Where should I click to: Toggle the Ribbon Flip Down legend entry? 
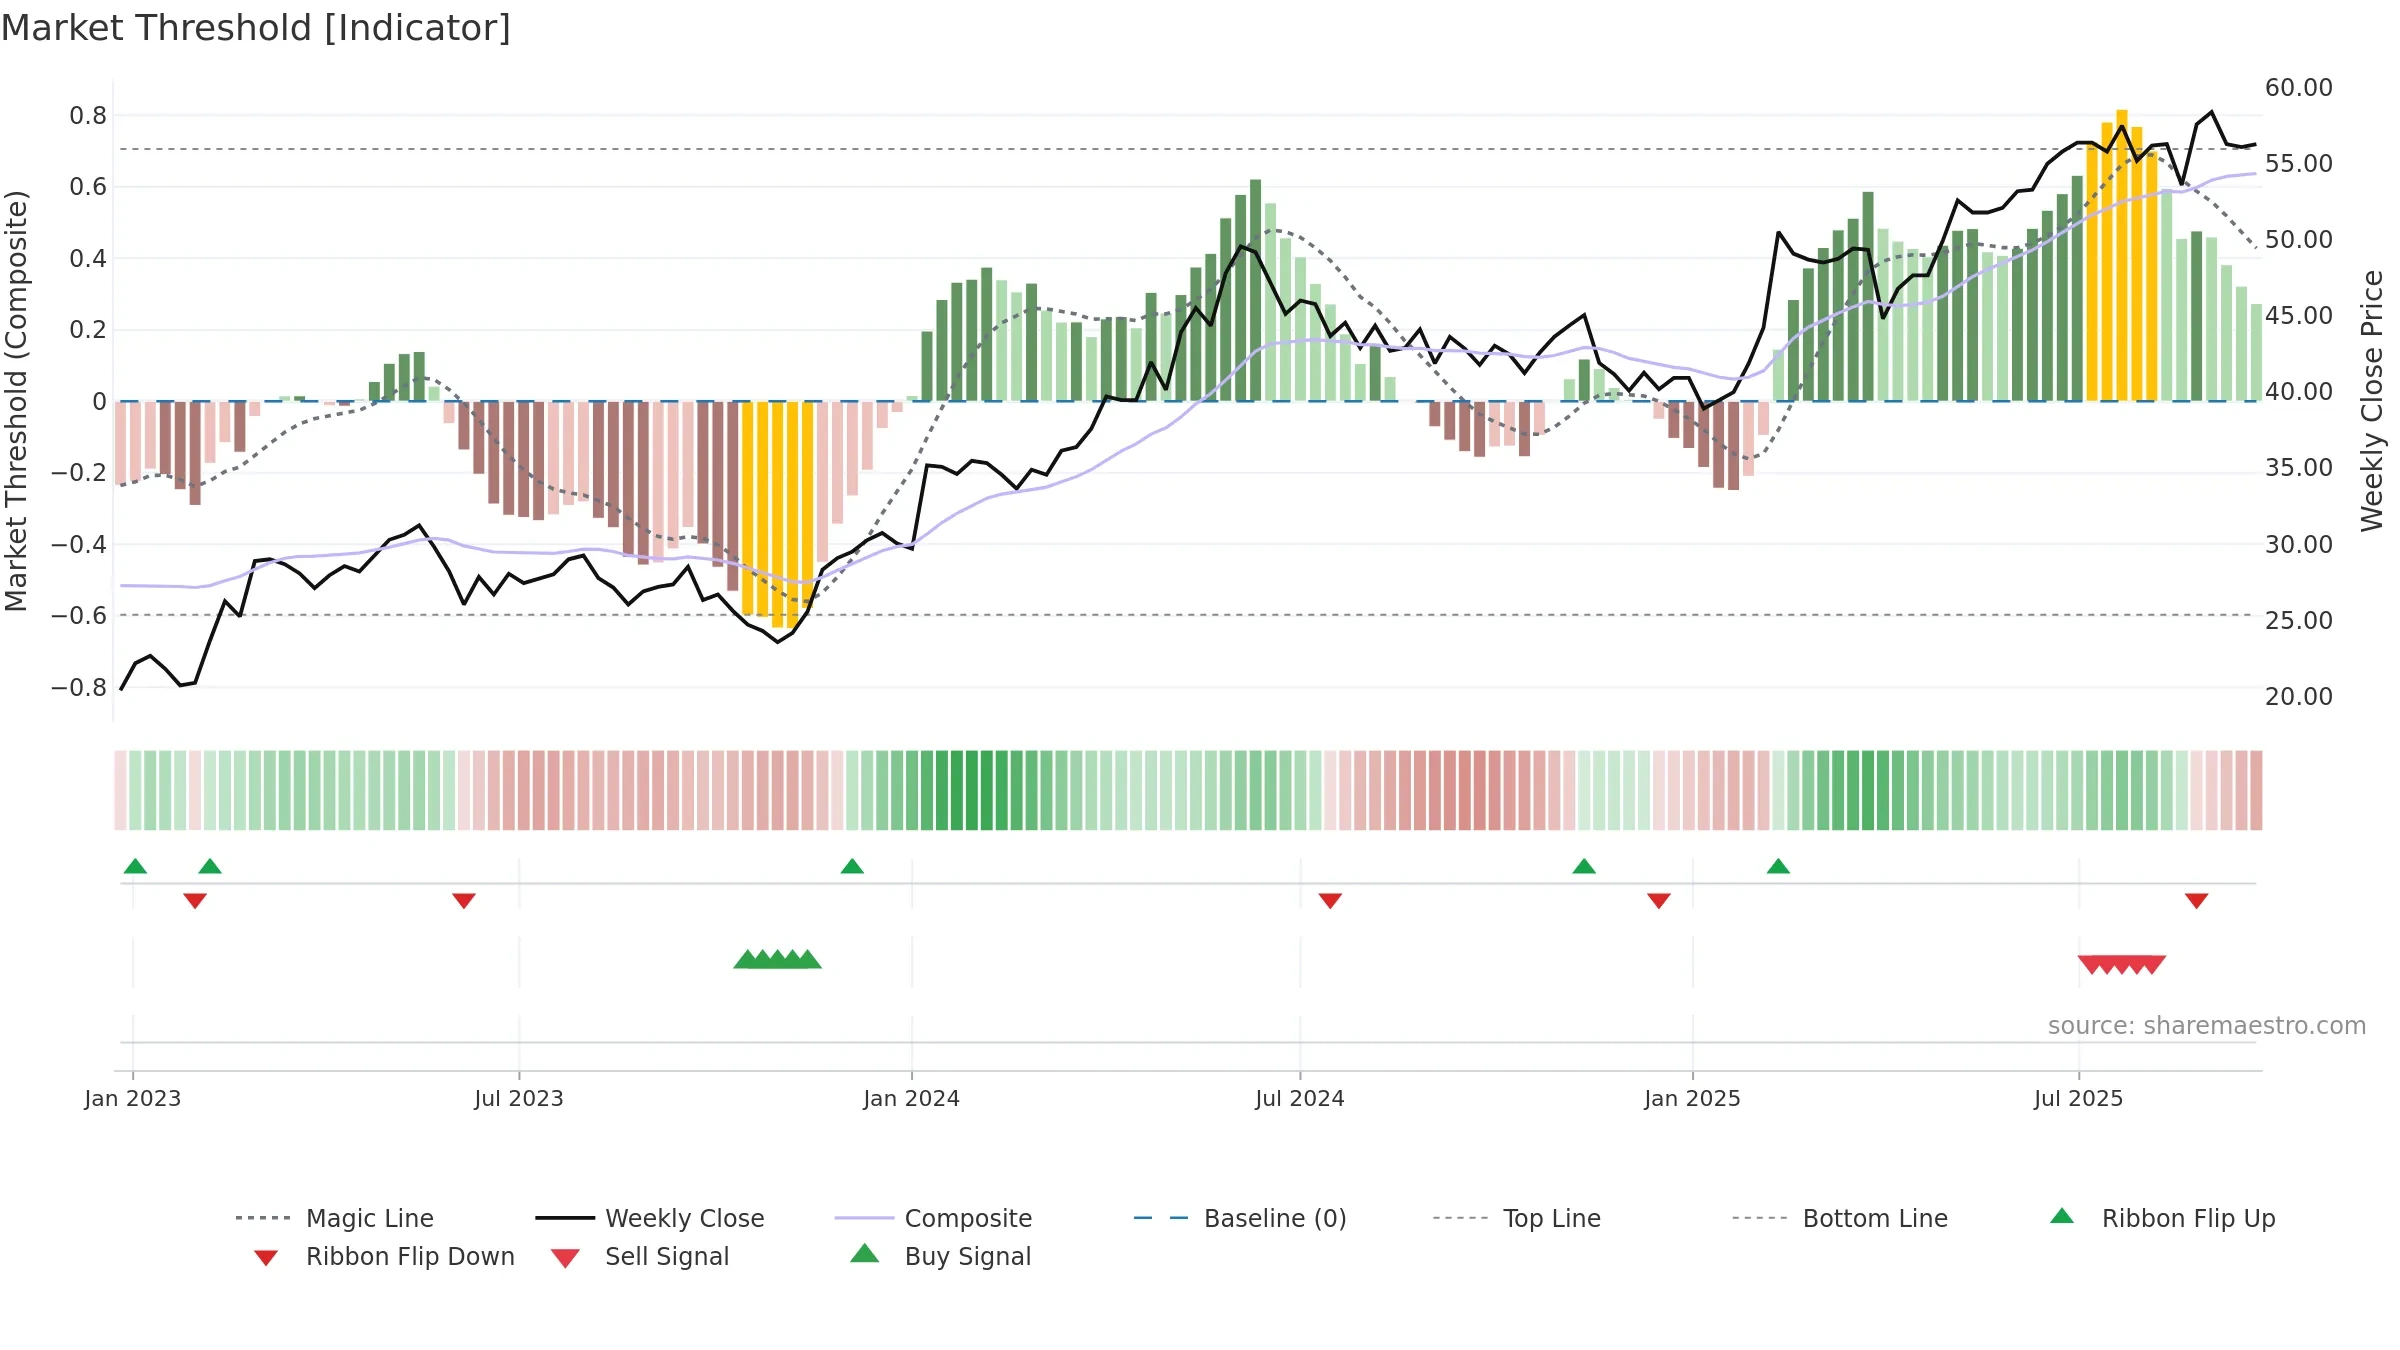coord(384,1256)
